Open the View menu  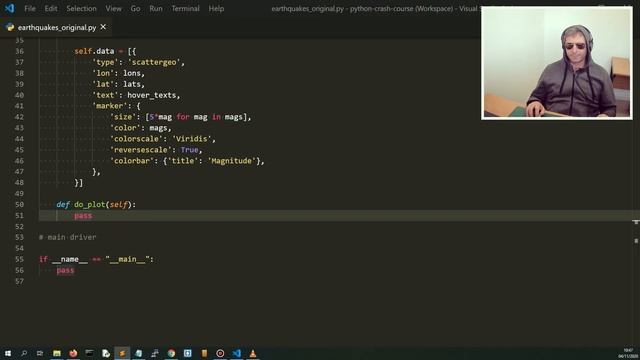pyautogui.click(x=113, y=8)
